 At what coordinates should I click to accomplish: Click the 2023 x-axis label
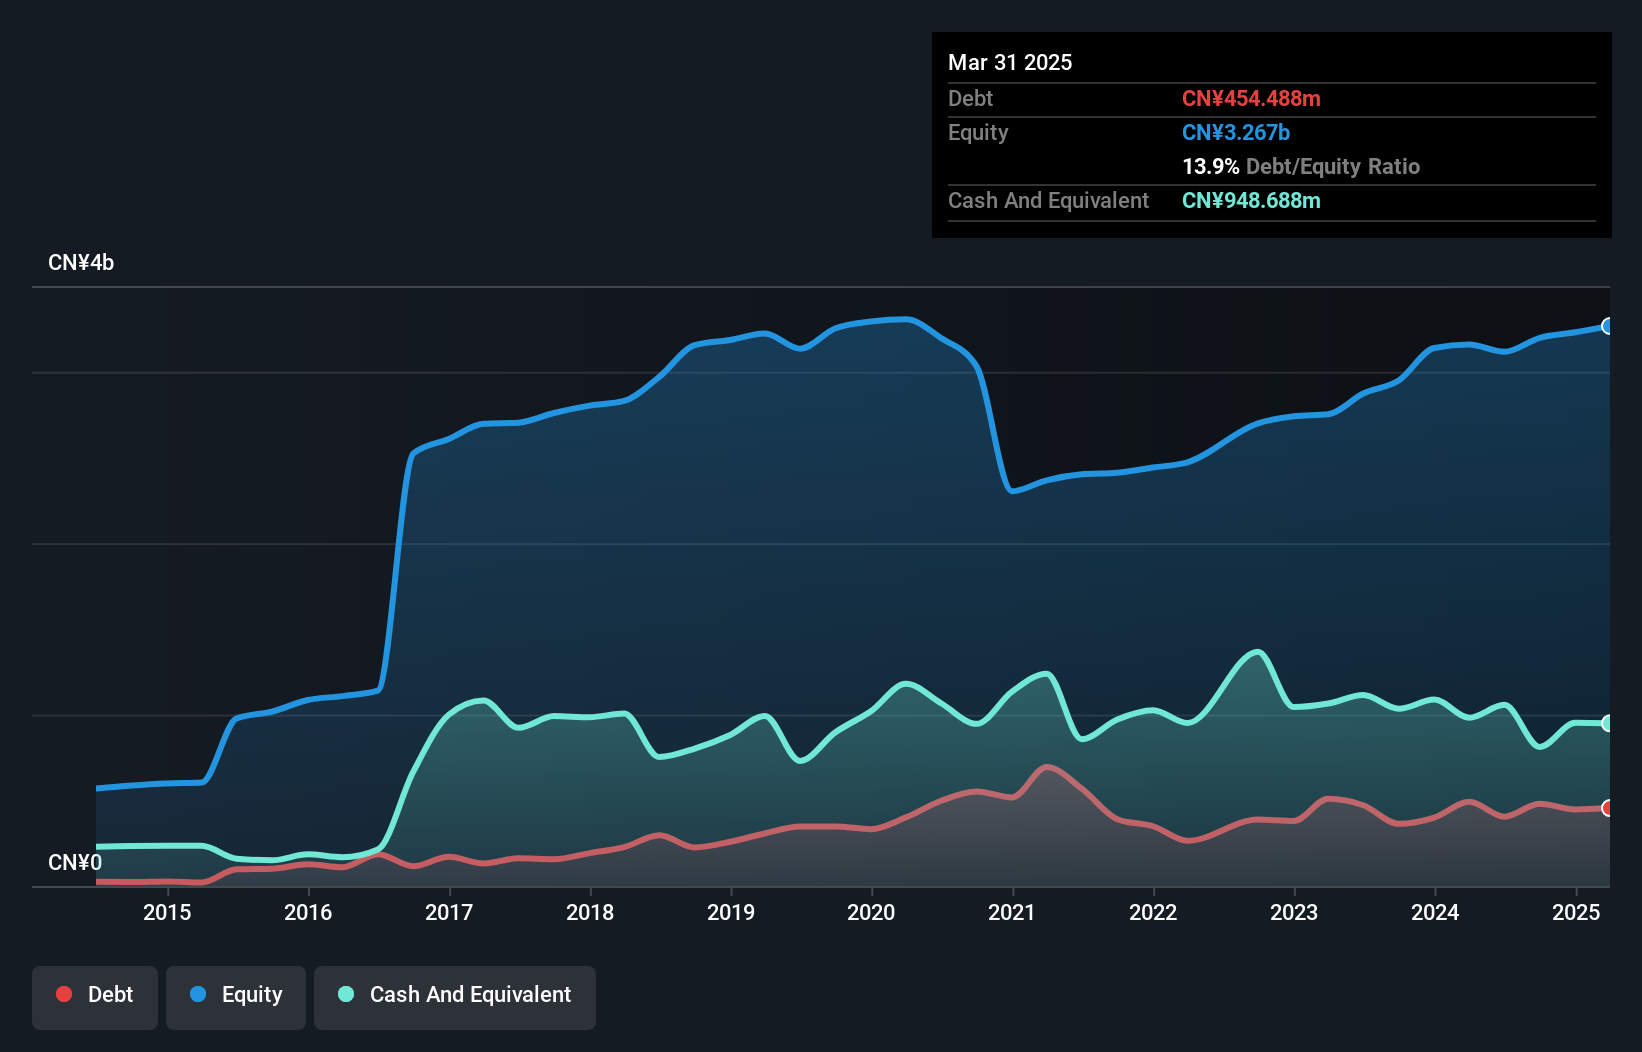click(x=1294, y=912)
